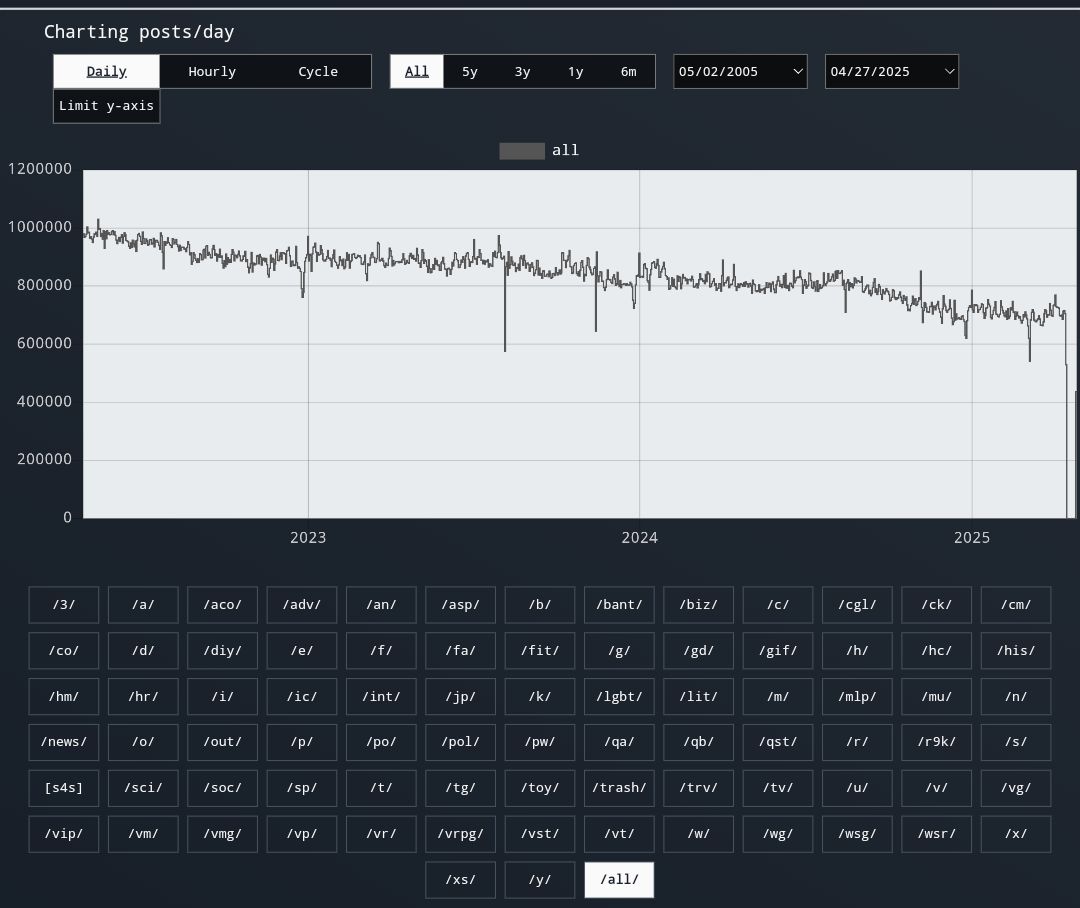Enable the /biz/ board series
This screenshot has height=908, width=1080.
click(x=698, y=604)
